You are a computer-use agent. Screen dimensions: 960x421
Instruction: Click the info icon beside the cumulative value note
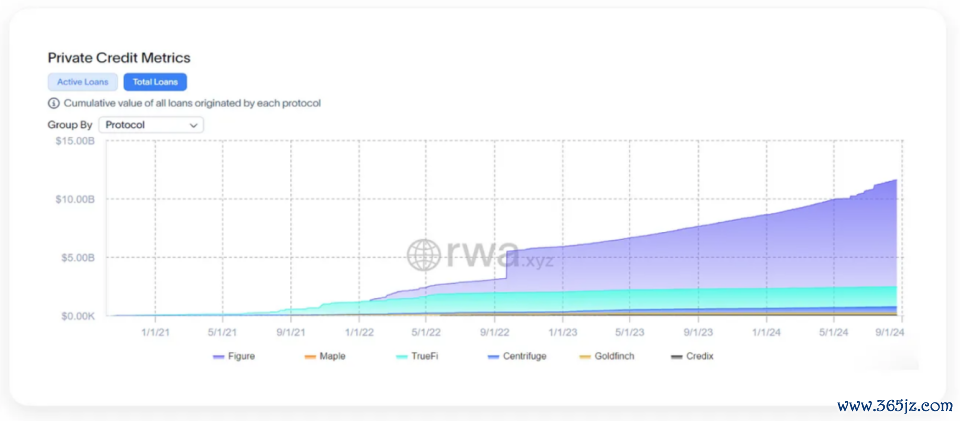(x=53, y=103)
